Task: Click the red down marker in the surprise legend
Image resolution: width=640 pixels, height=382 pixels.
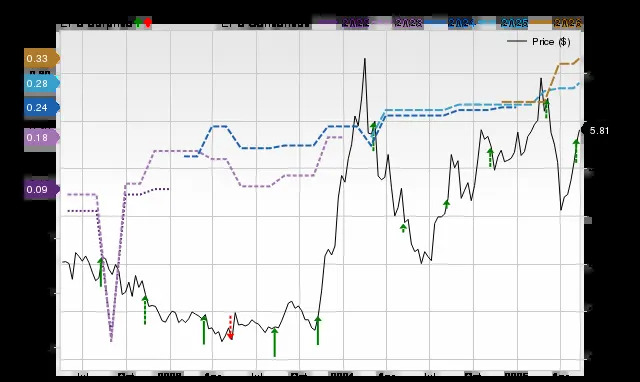Action: (x=148, y=22)
